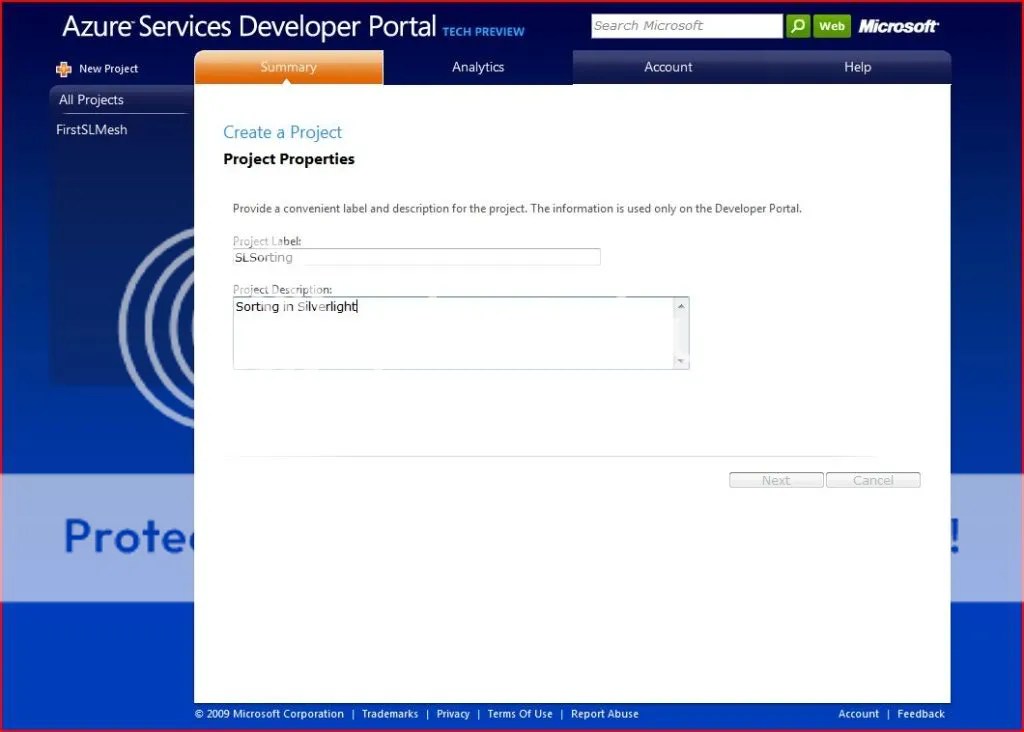
Task: Open the Summary tab
Action: click(x=288, y=67)
